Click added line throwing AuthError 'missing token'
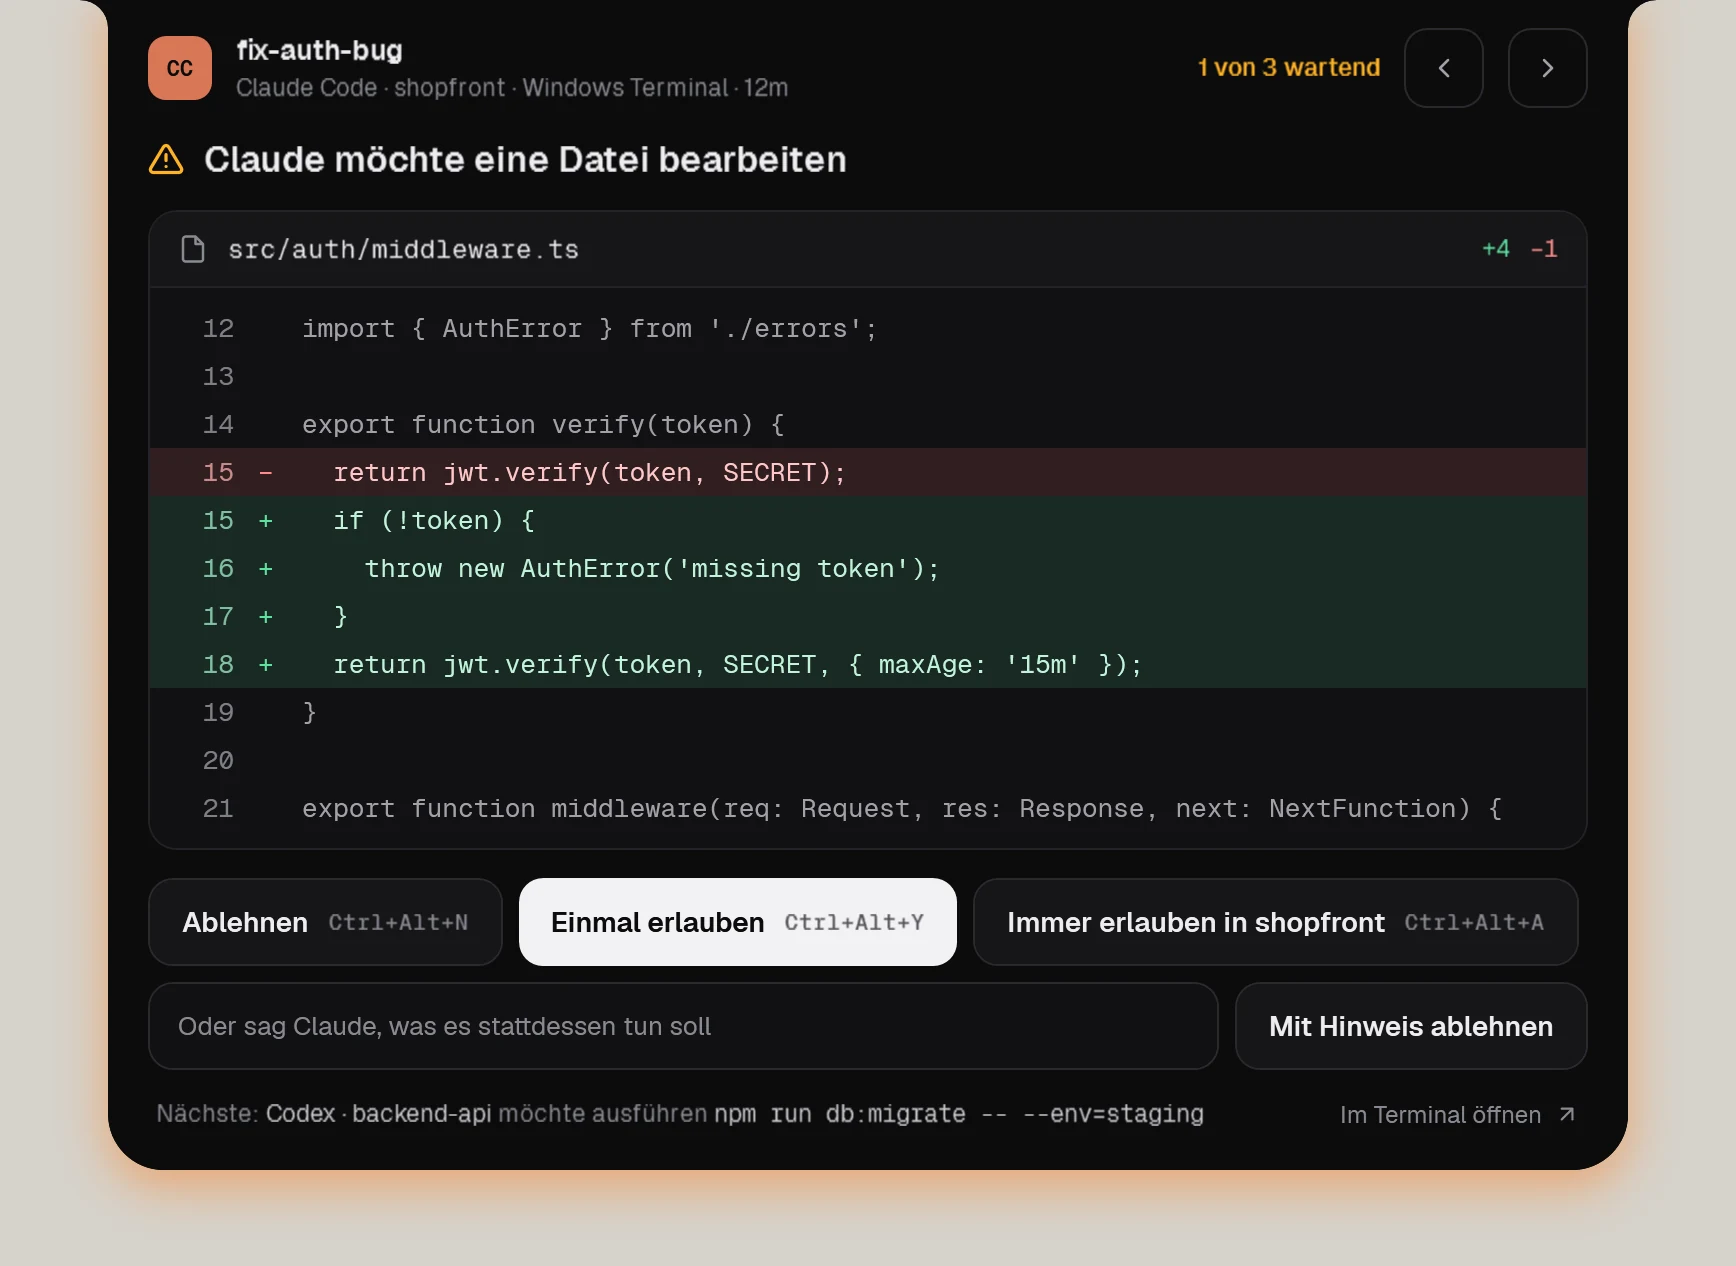This screenshot has height=1266, width=1736. point(868,568)
